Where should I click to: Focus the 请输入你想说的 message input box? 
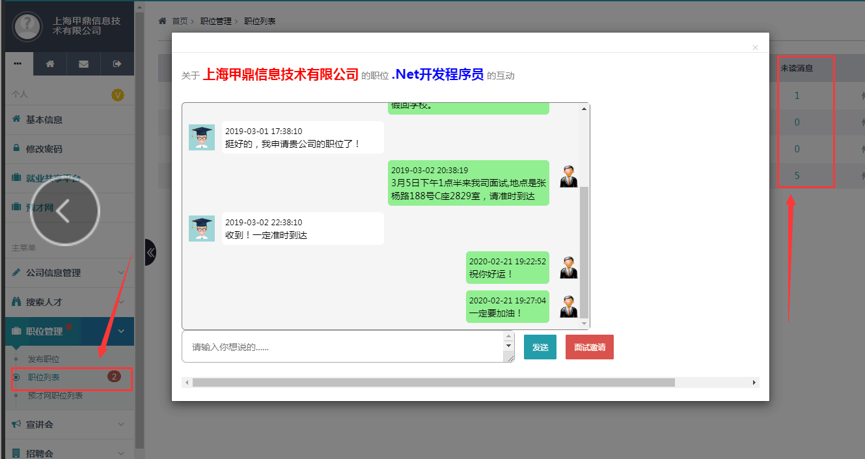coord(348,347)
